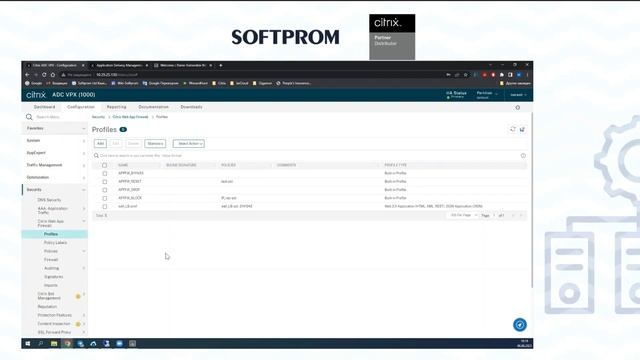
Task: Check the APPFW_BYPASS row checkbox
Action: 104,173
